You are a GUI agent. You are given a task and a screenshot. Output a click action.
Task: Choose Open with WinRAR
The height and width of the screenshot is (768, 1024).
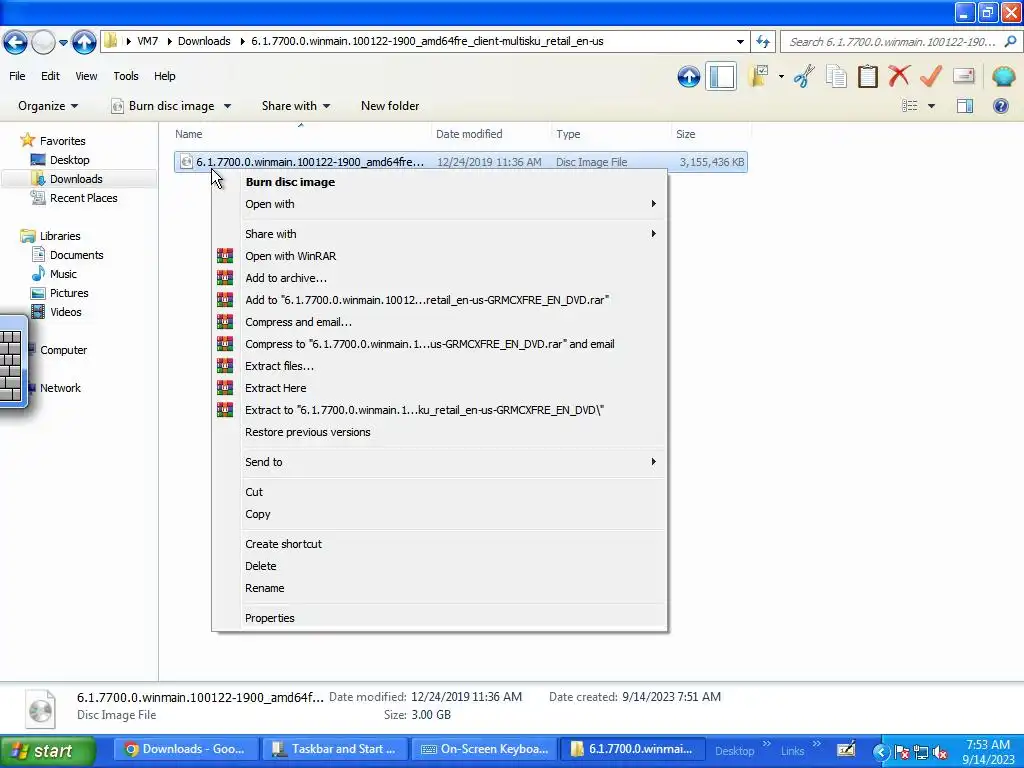click(440, 256)
